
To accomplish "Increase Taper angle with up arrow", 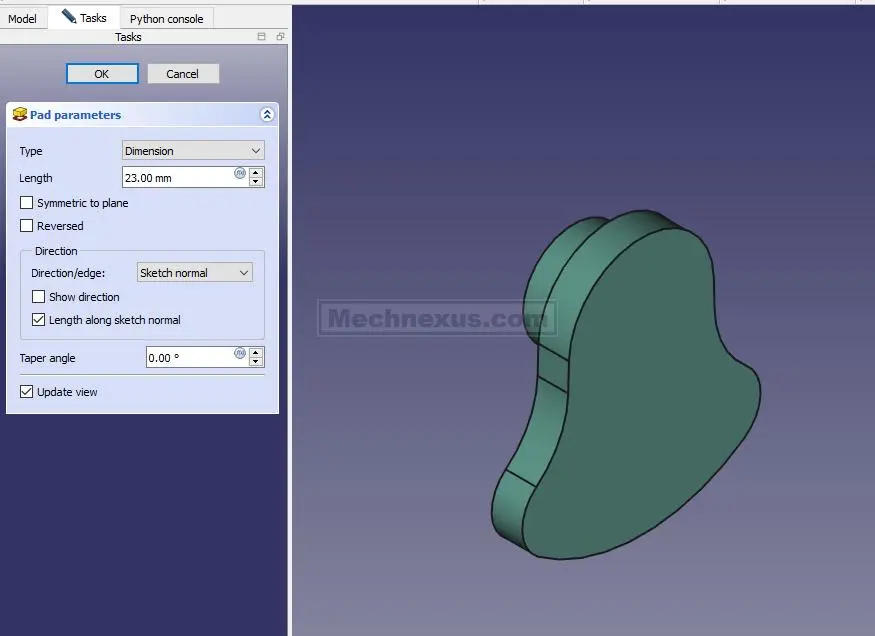I will coord(256,353).
